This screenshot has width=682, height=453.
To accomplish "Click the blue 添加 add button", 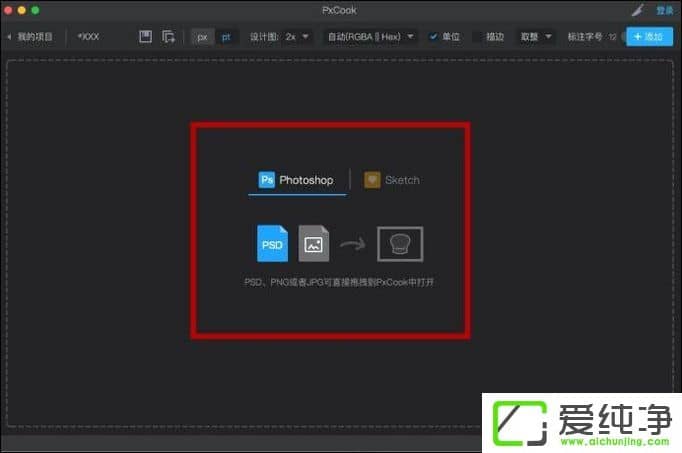I will pos(648,37).
